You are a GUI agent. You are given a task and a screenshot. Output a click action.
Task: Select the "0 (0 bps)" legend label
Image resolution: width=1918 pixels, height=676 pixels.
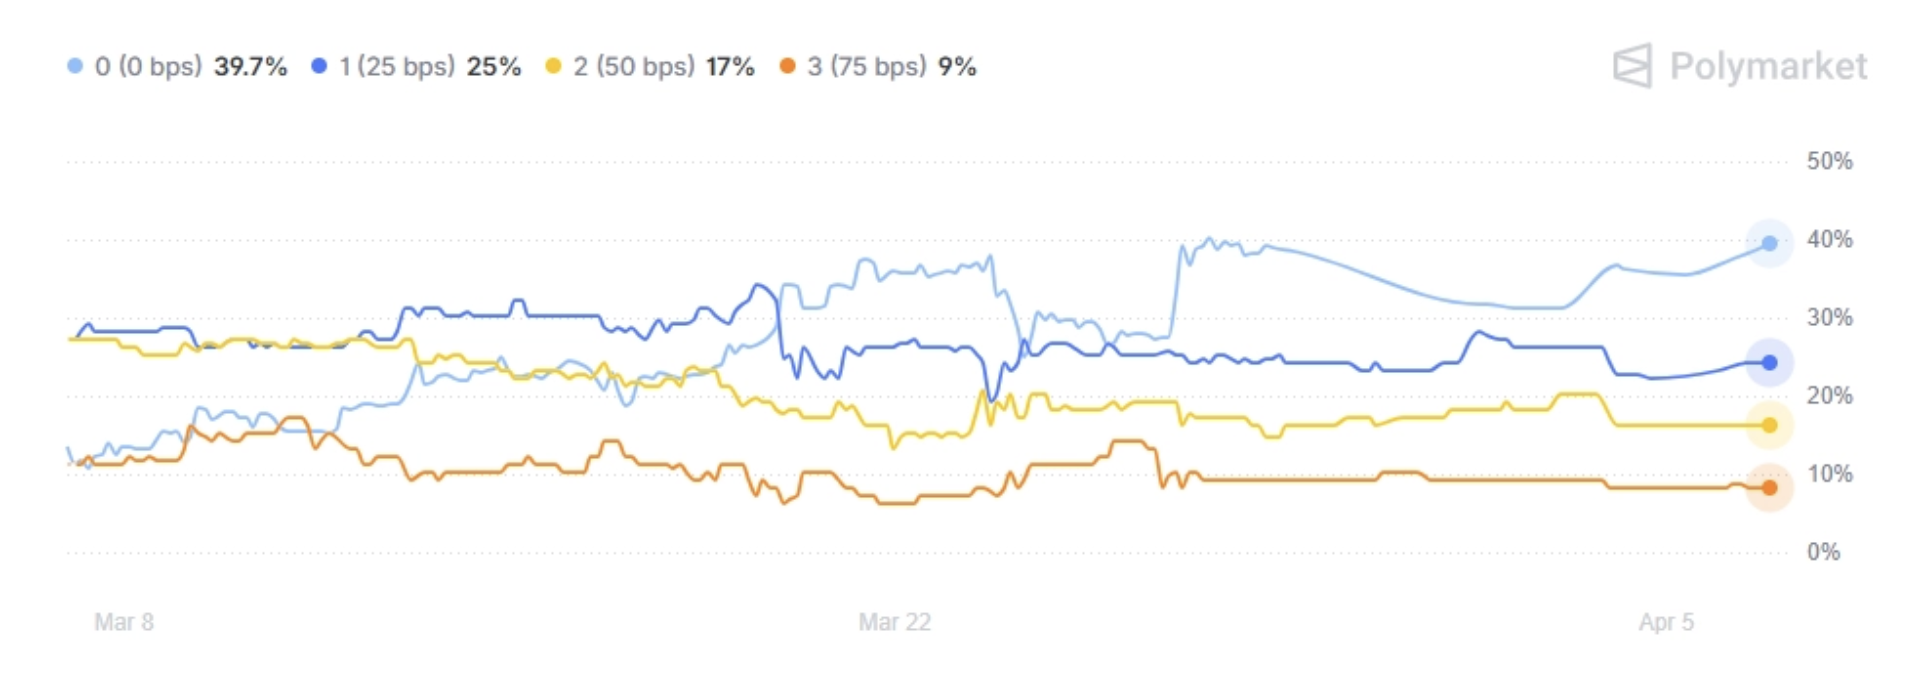(148, 66)
